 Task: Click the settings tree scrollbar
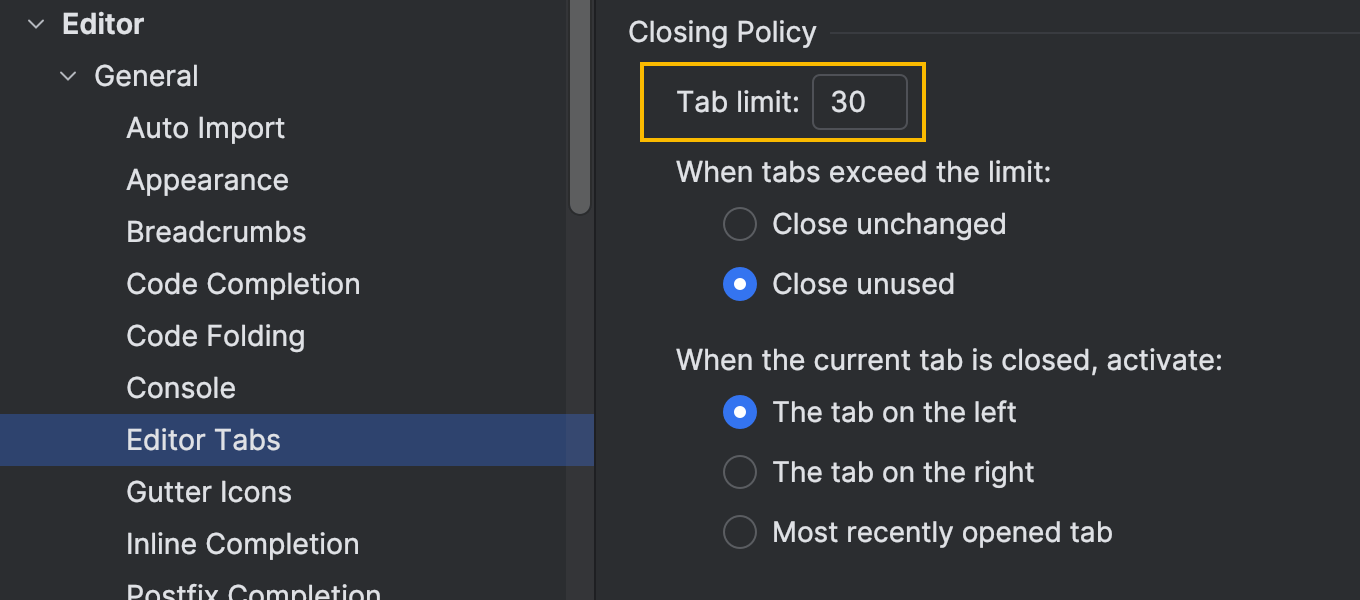(580, 110)
